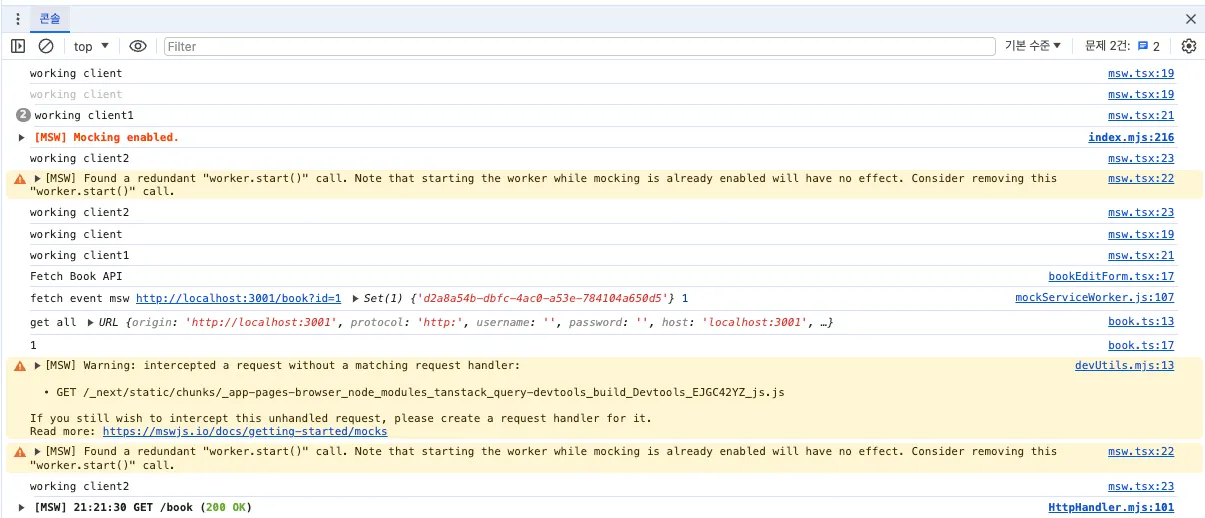This screenshot has width=1205, height=518.
Task: Select the '[MSW] Mocking enabled.' text
Action: pyautogui.click(x=106, y=137)
